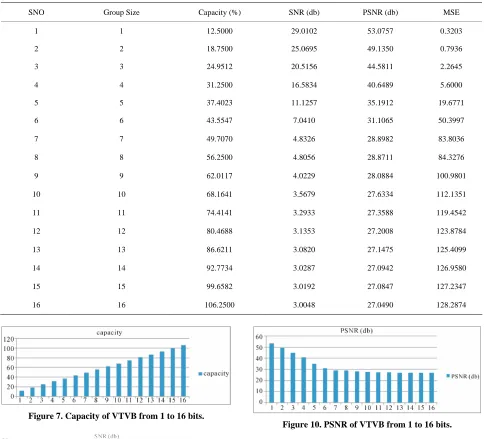
Task: Click the 120 y-axis label on capacity chart
Action: coord(9,339)
